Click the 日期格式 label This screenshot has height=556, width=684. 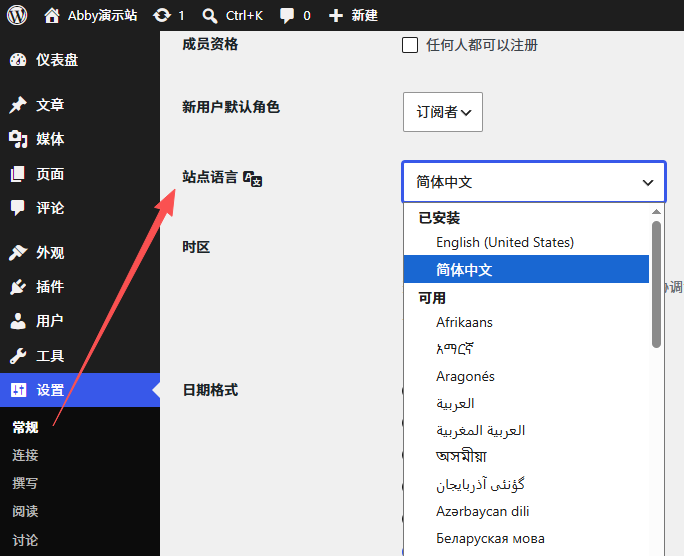tap(210, 390)
